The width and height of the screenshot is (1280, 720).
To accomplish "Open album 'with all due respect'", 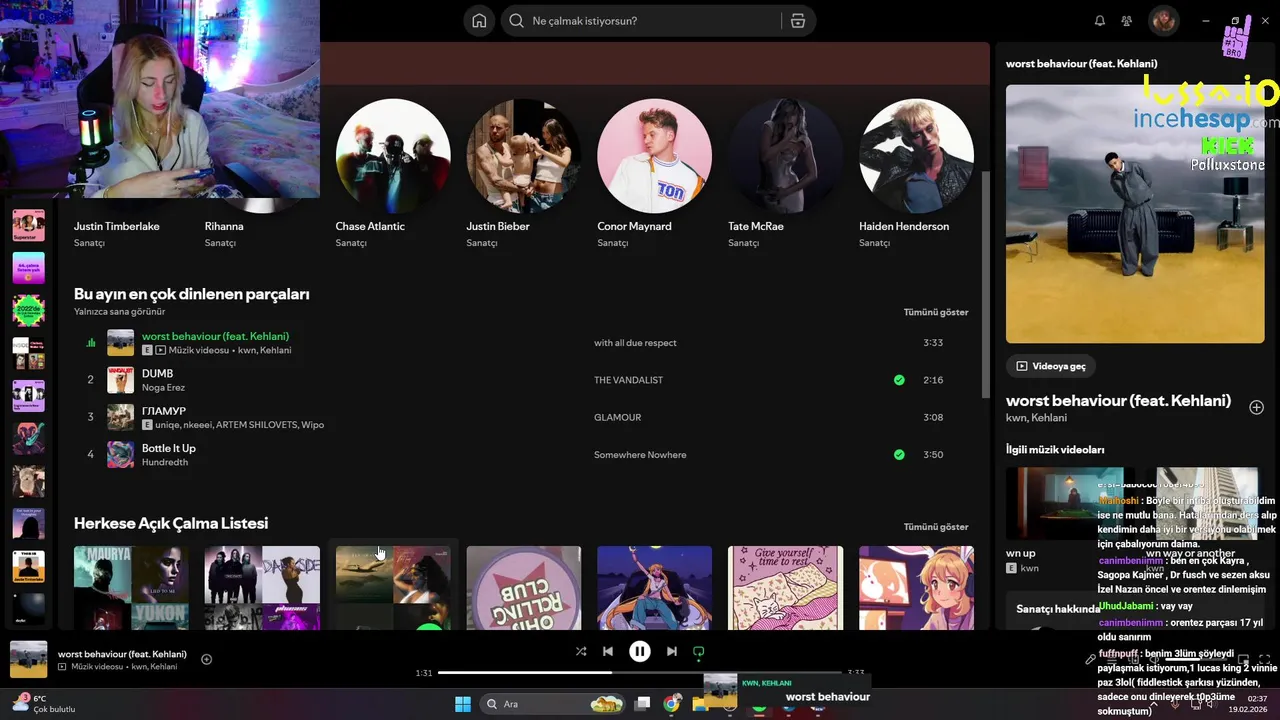I will tap(635, 343).
